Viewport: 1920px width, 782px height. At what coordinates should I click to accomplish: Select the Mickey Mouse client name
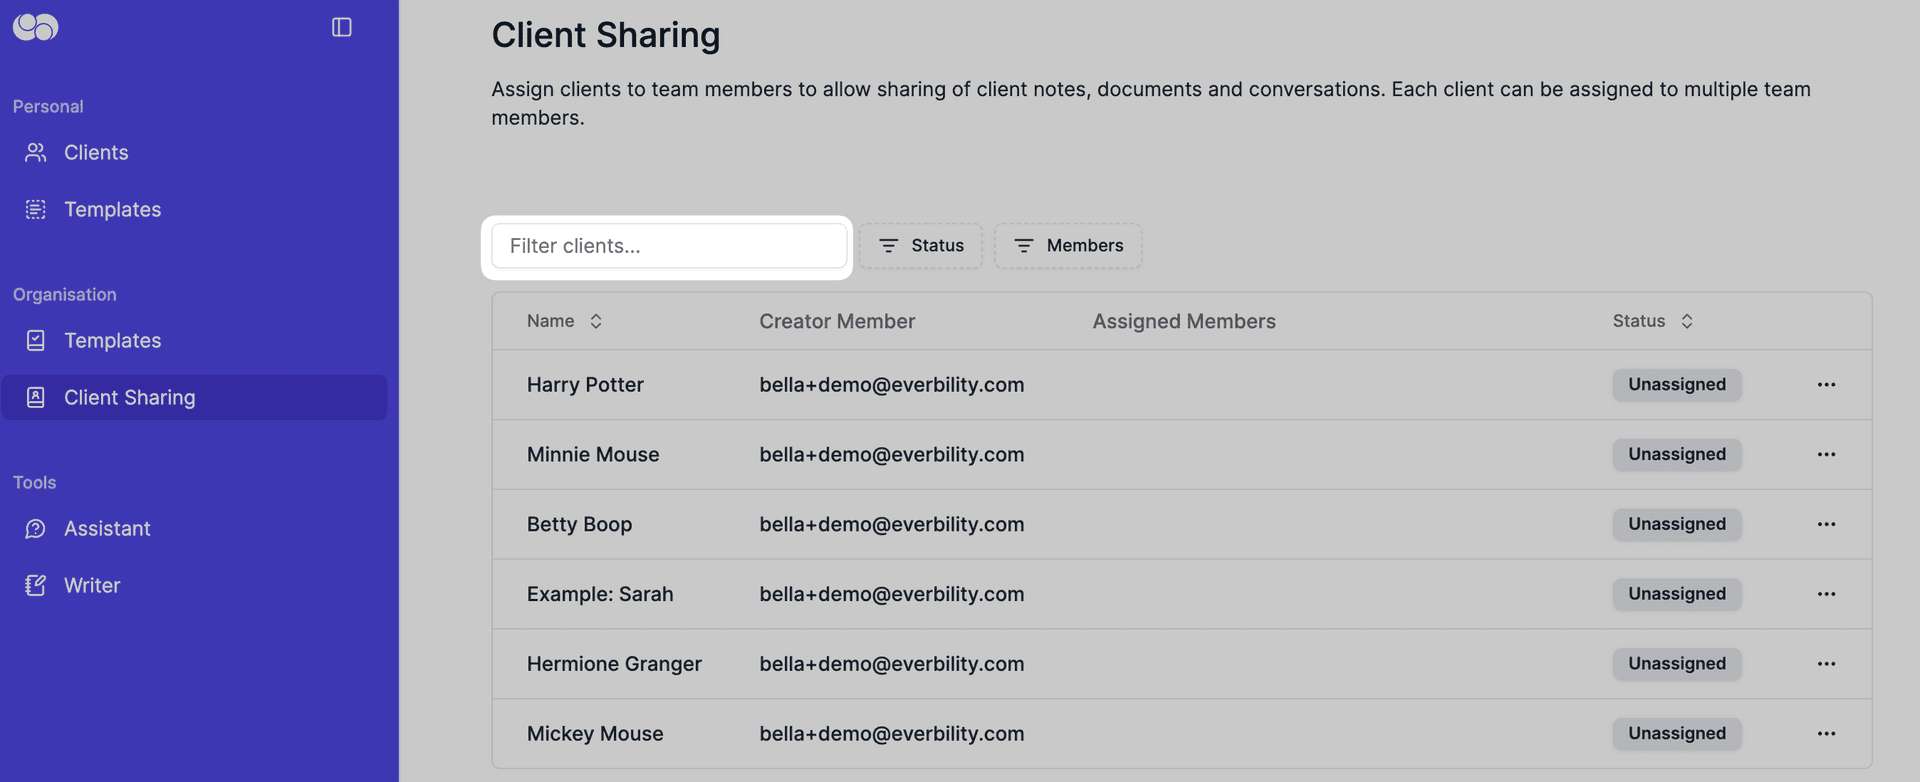click(x=595, y=734)
